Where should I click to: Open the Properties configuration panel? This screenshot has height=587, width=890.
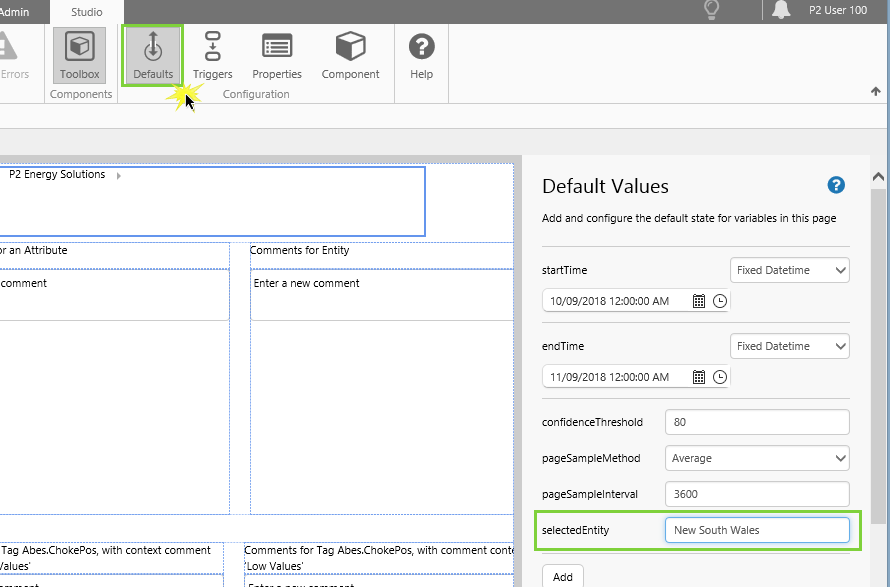tap(277, 56)
